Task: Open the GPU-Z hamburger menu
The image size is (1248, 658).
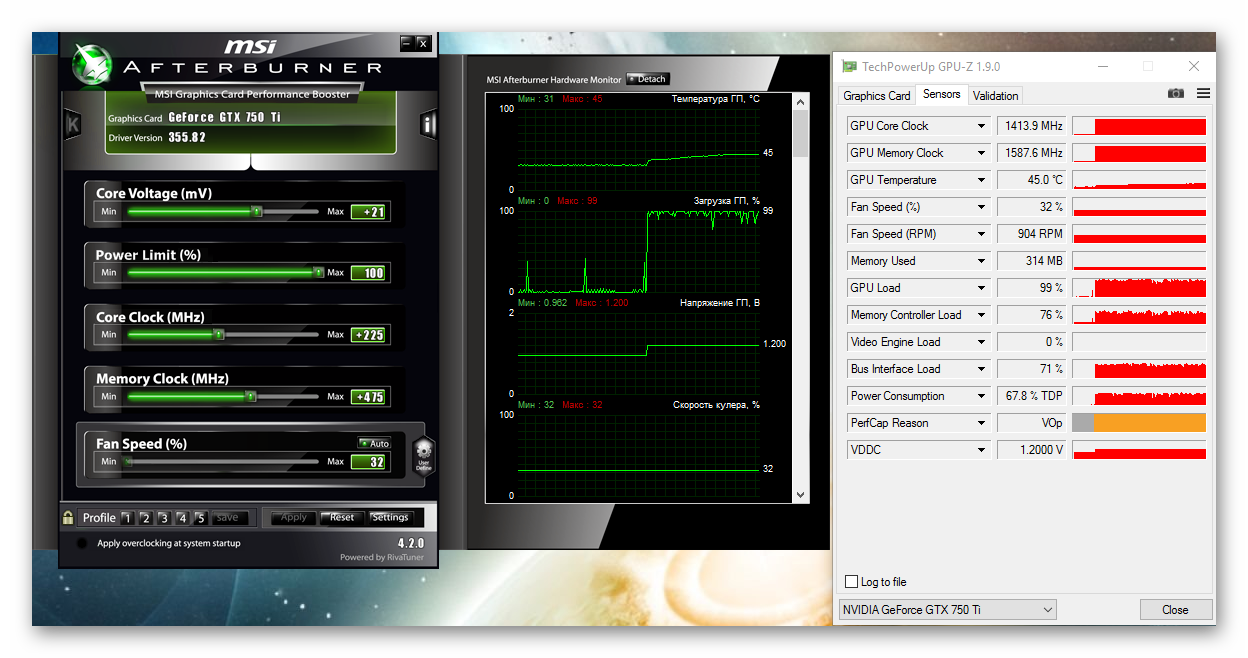Action: pos(1203,93)
